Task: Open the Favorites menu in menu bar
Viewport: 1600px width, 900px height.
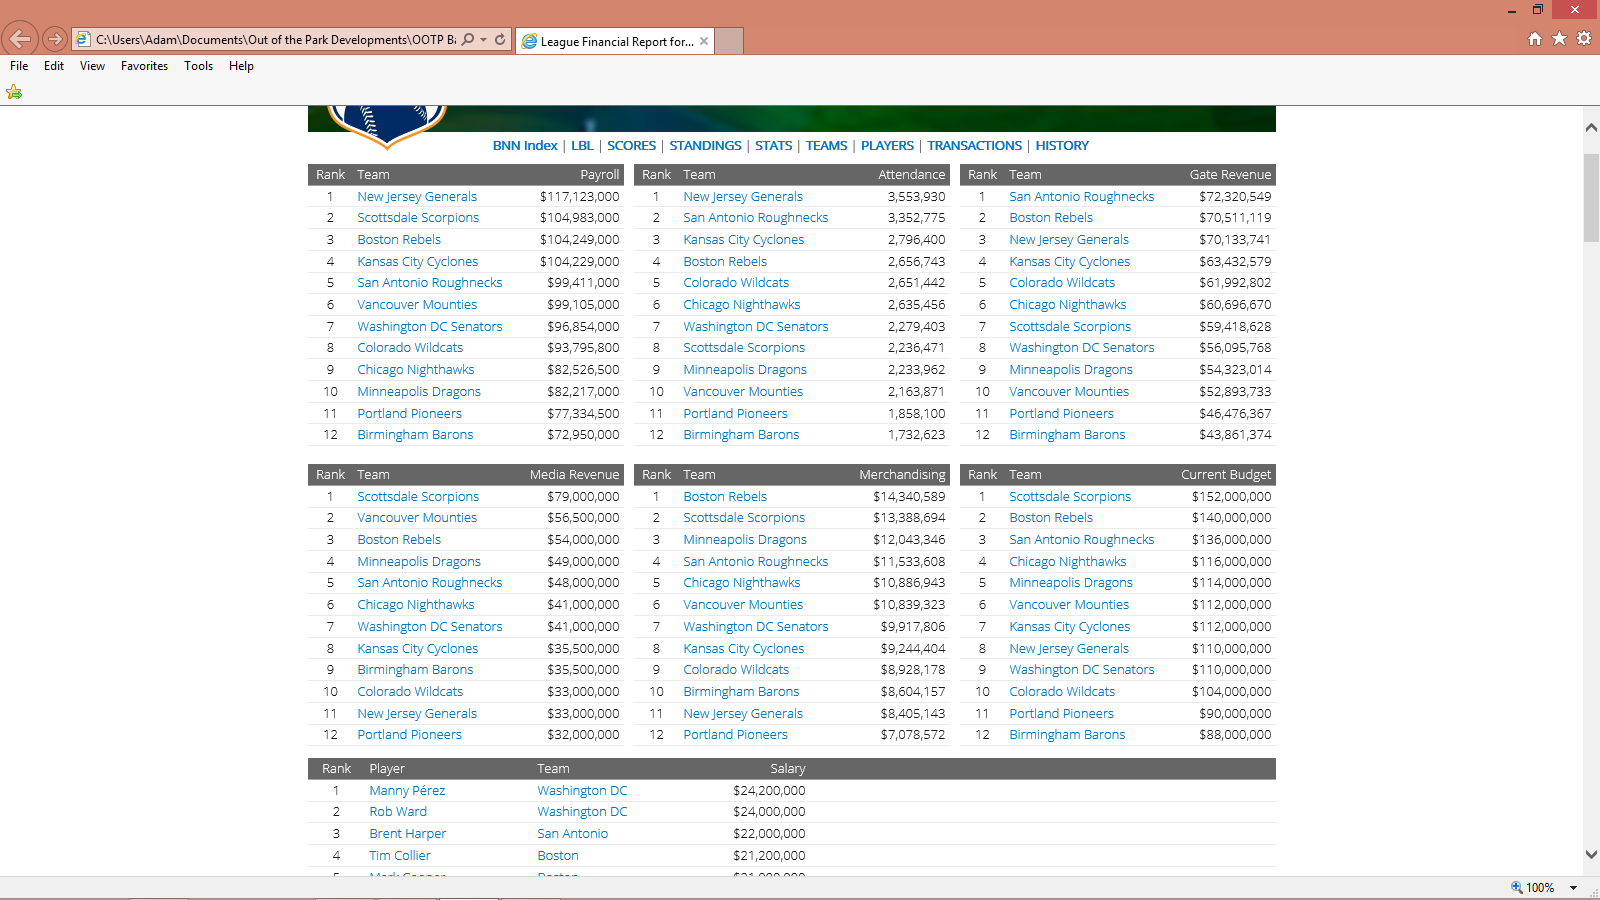Action: [x=144, y=66]
